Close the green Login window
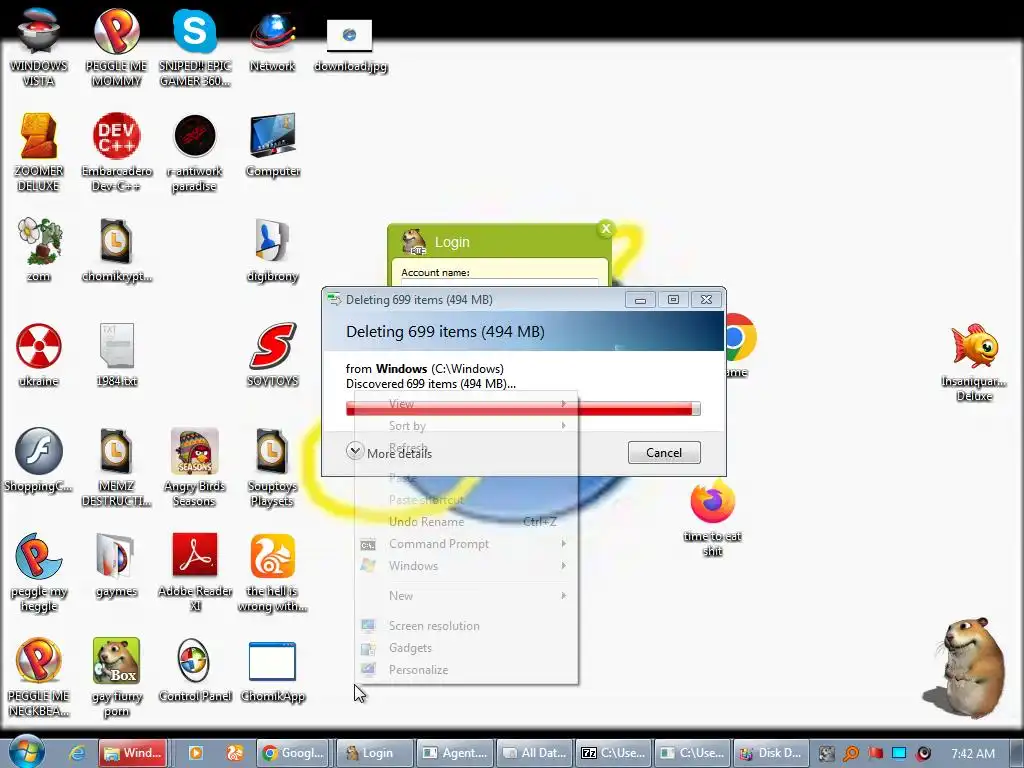The width and height of the screenshot is (1024, 768). (x=605, y=229)
